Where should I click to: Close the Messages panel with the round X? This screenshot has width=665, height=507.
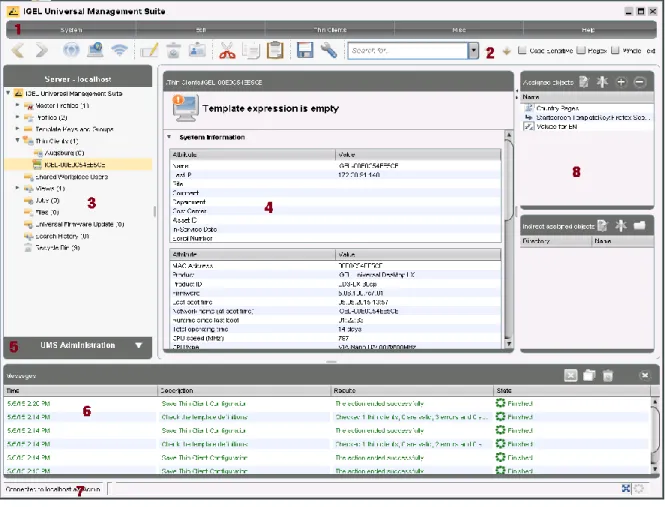645,375
